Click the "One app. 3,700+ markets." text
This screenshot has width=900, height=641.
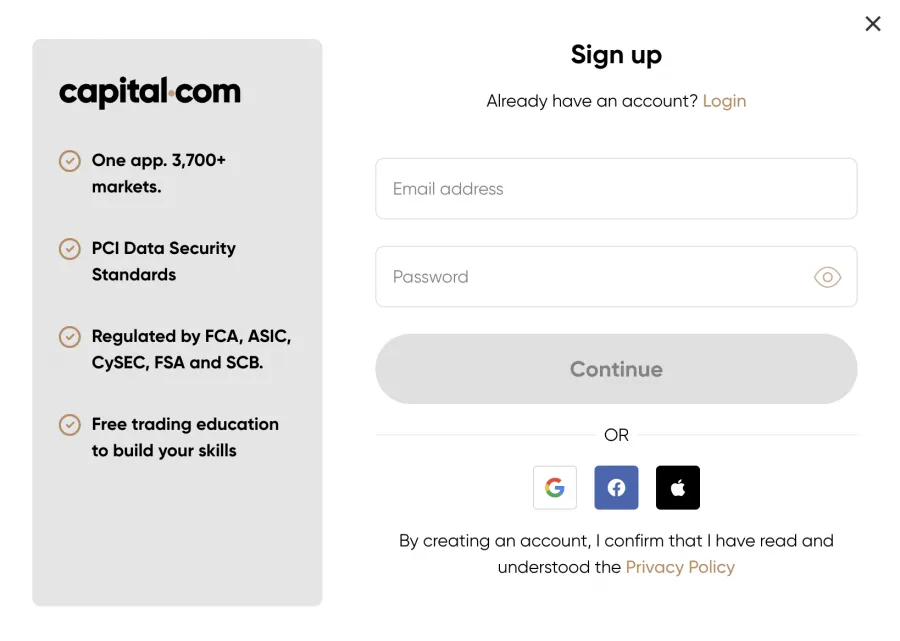point(159,173)
